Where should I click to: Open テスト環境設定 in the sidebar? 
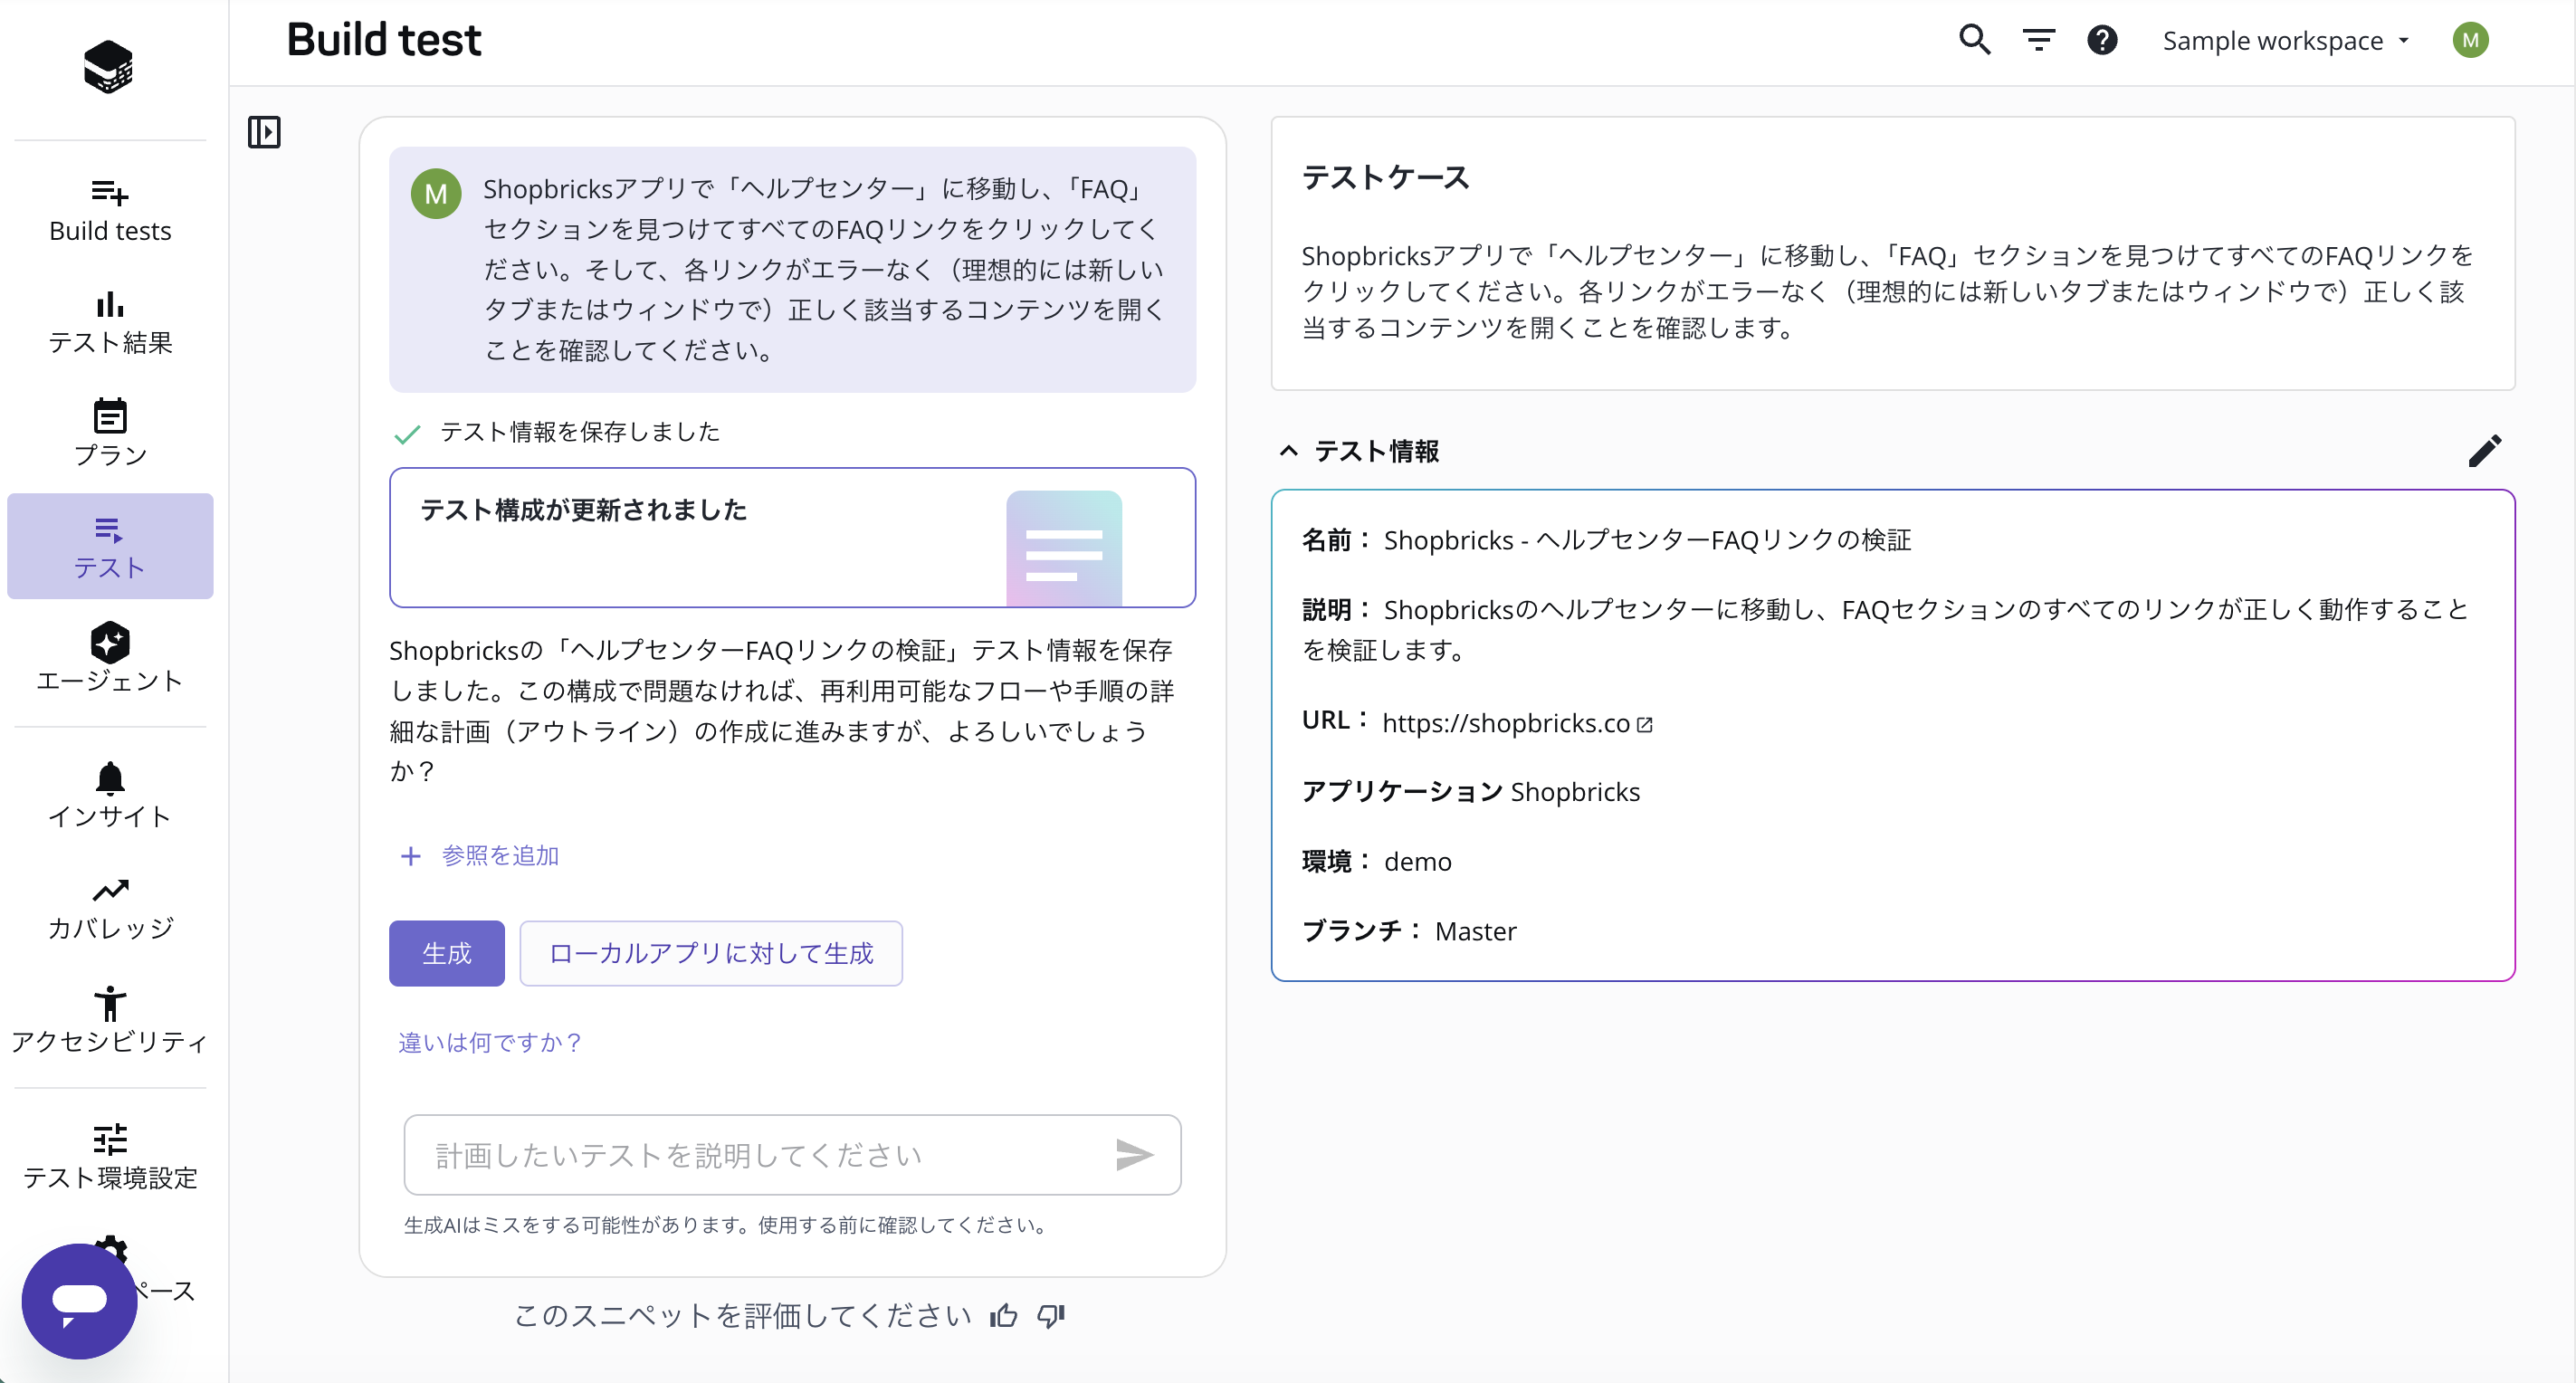point(110,1157)
